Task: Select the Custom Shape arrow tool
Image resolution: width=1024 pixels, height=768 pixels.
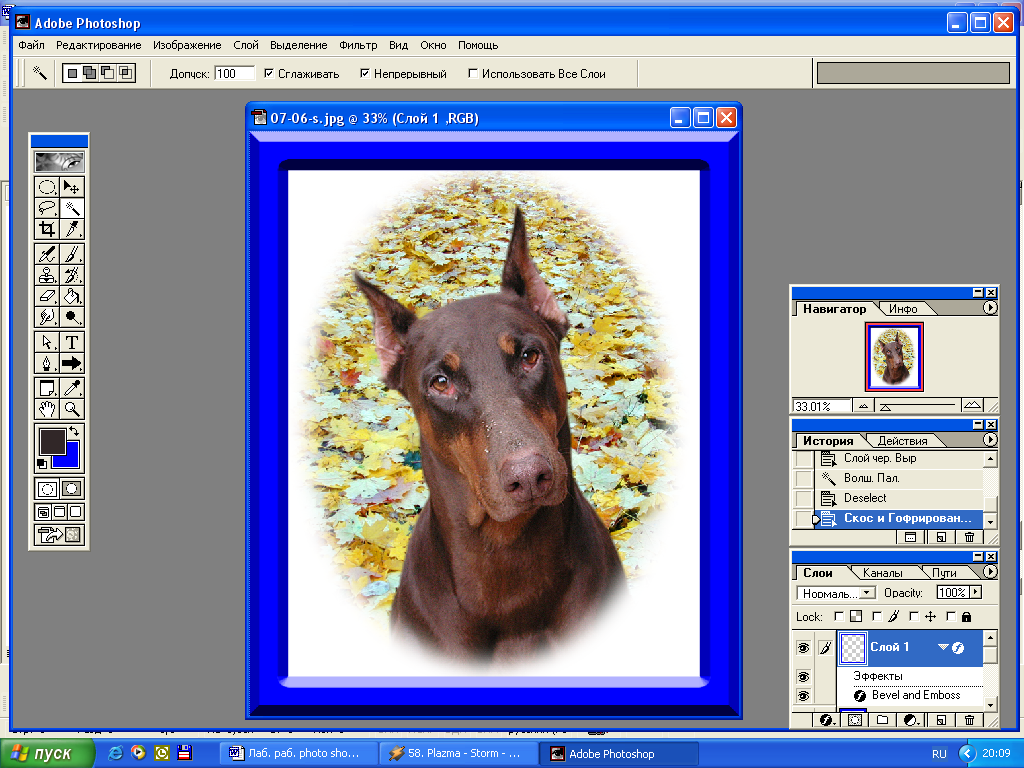Action: pos(72,363)
